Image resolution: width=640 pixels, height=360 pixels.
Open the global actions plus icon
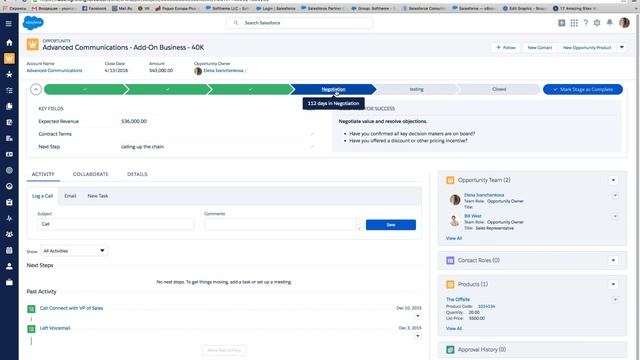(562, 23)
